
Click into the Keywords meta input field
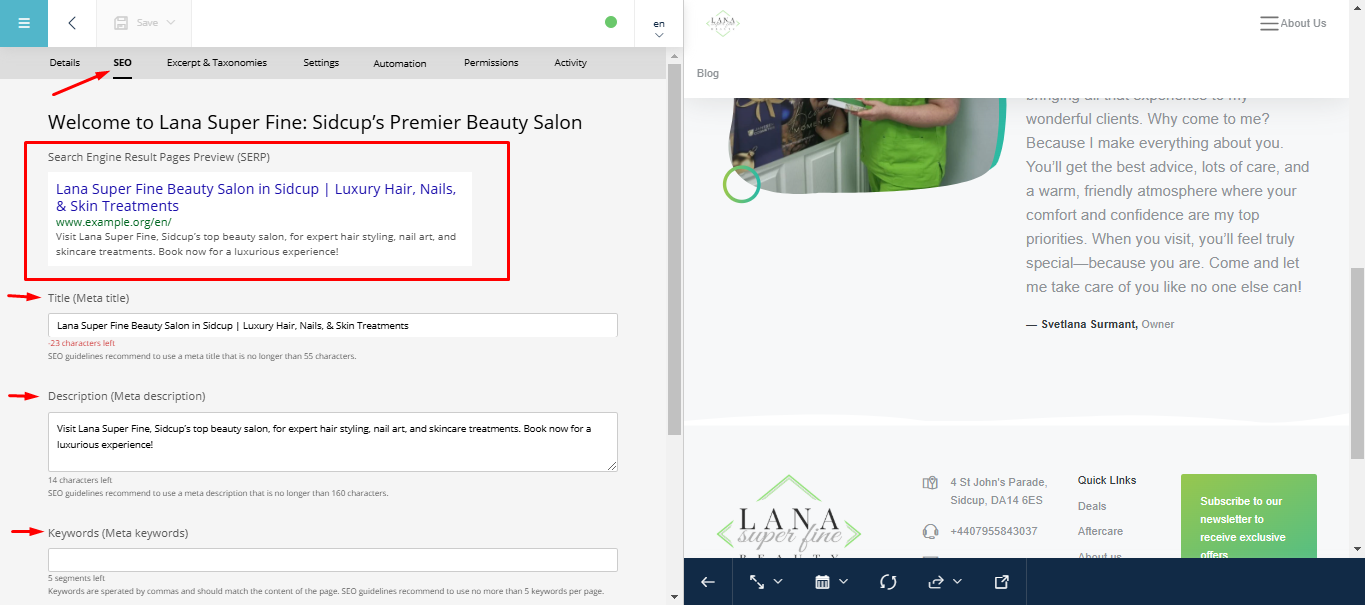332,560
